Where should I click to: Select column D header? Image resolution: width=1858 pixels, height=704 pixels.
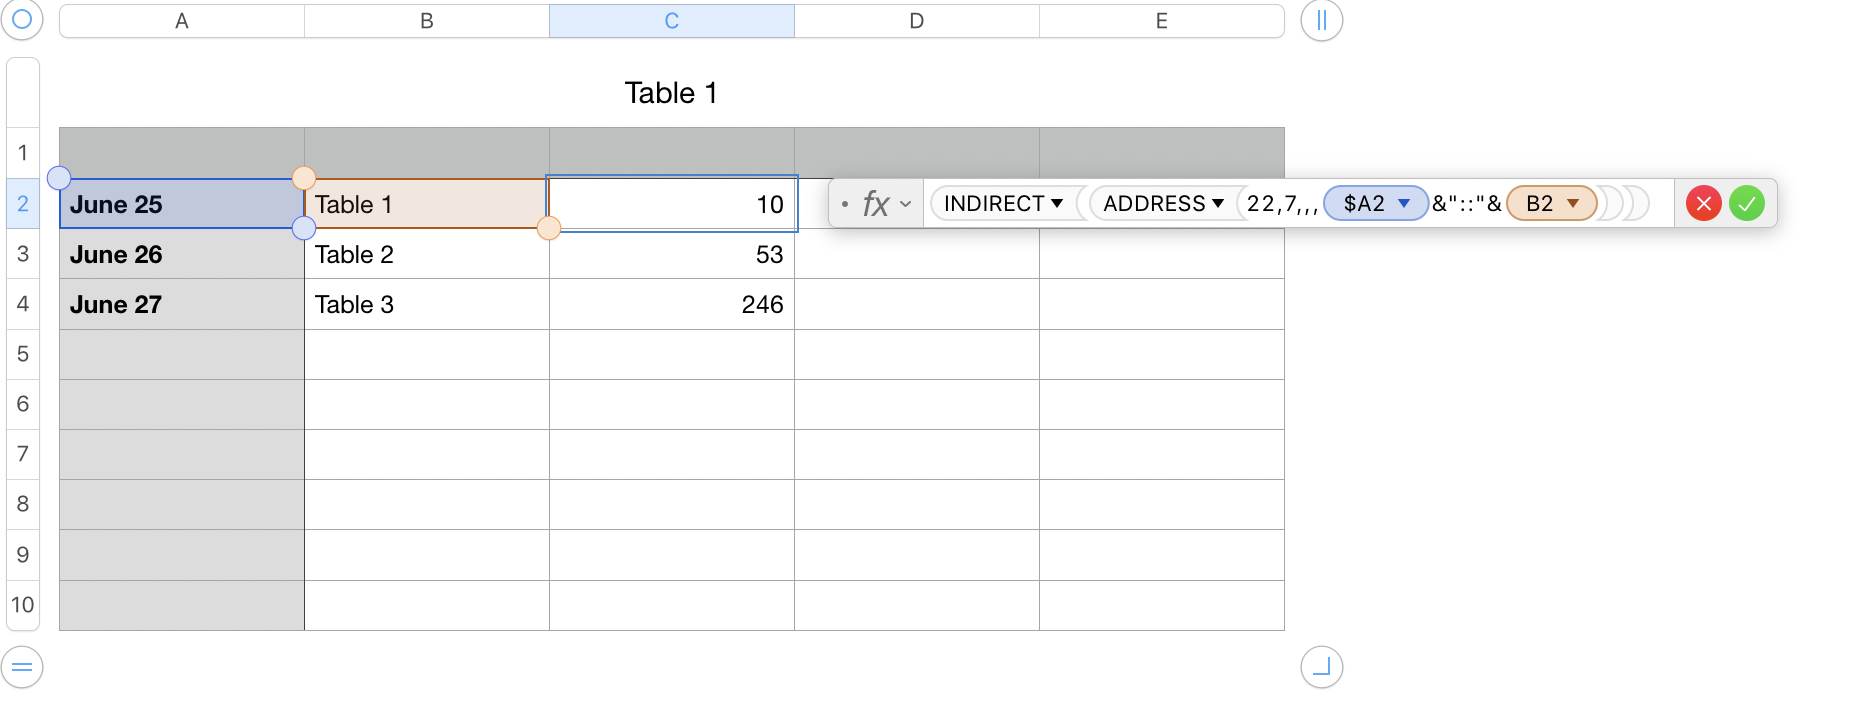pos(916,21)
